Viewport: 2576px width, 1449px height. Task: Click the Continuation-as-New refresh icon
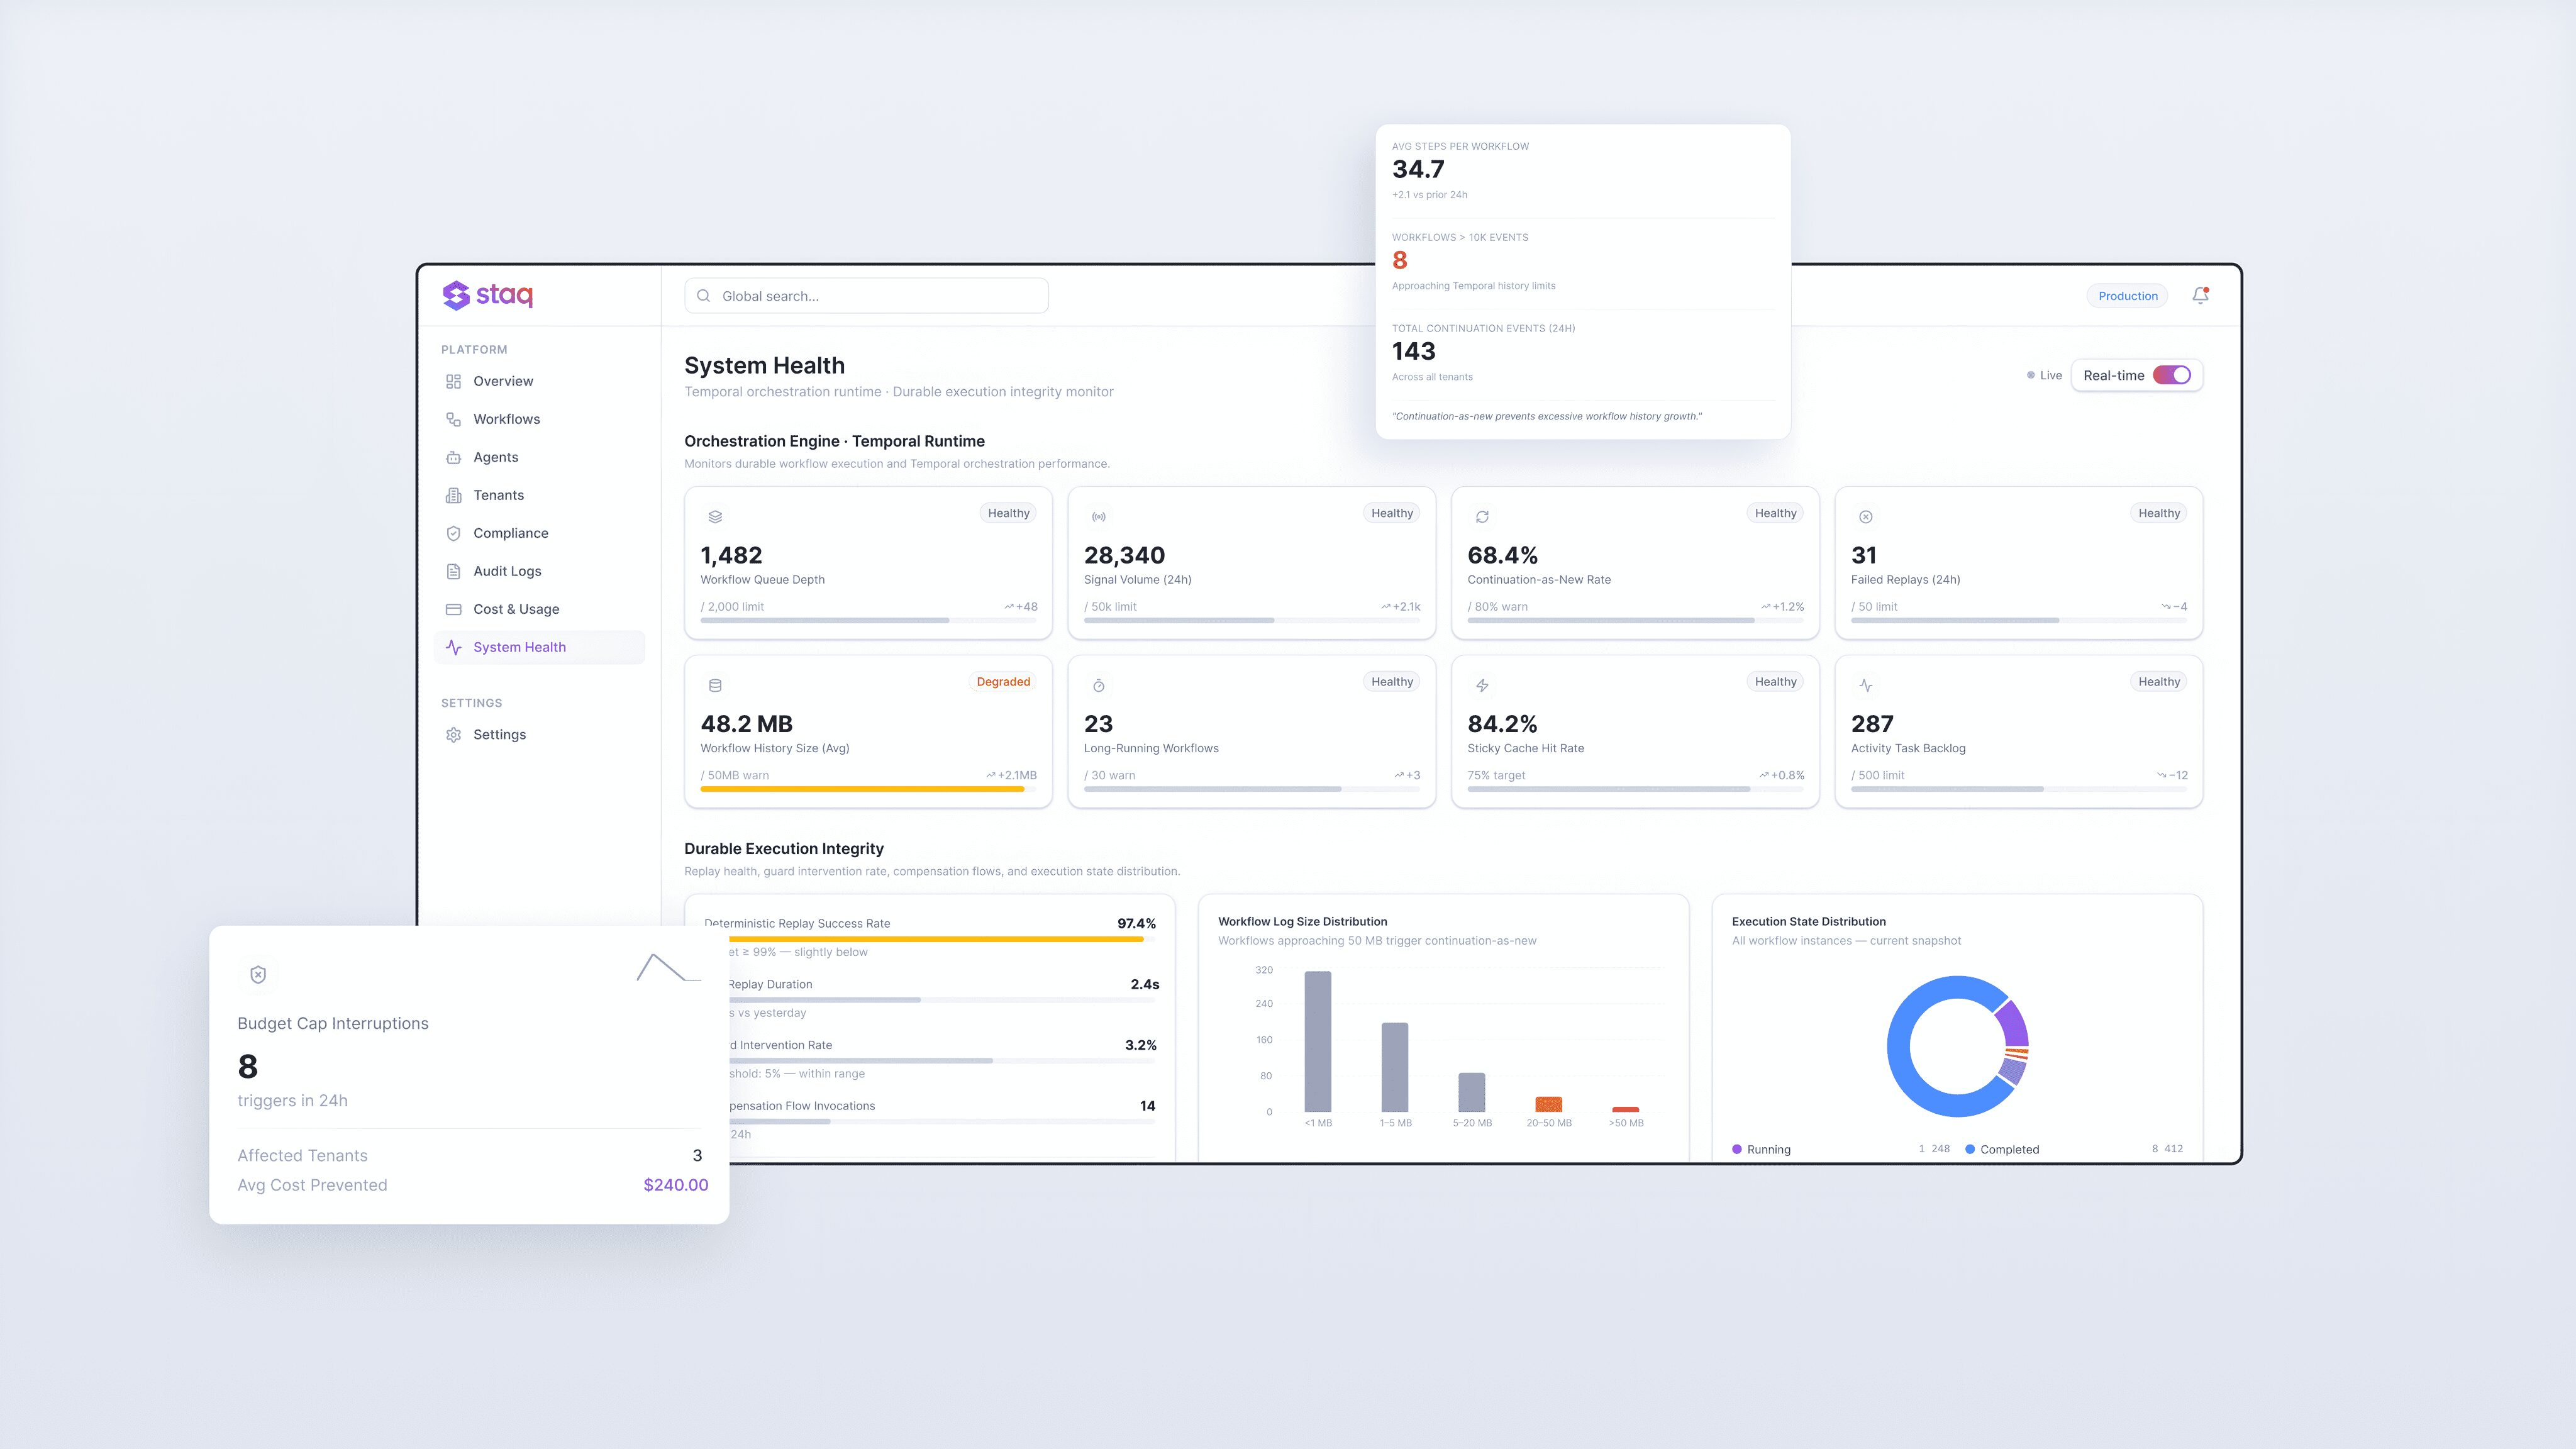tap(1482, 517)
